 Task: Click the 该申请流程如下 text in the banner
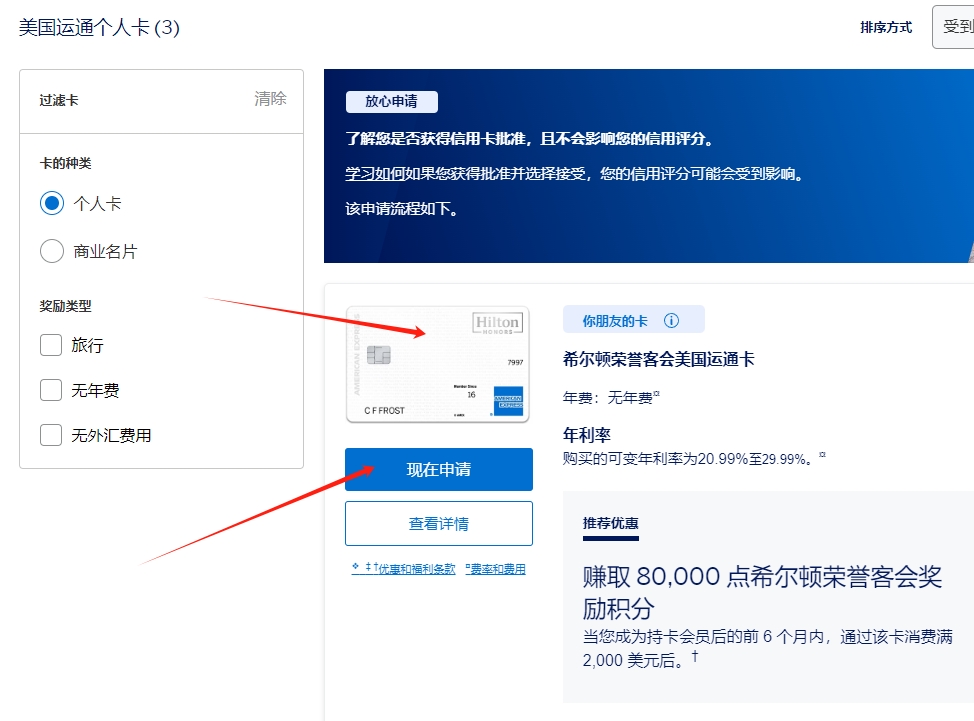tap(401, 209)
